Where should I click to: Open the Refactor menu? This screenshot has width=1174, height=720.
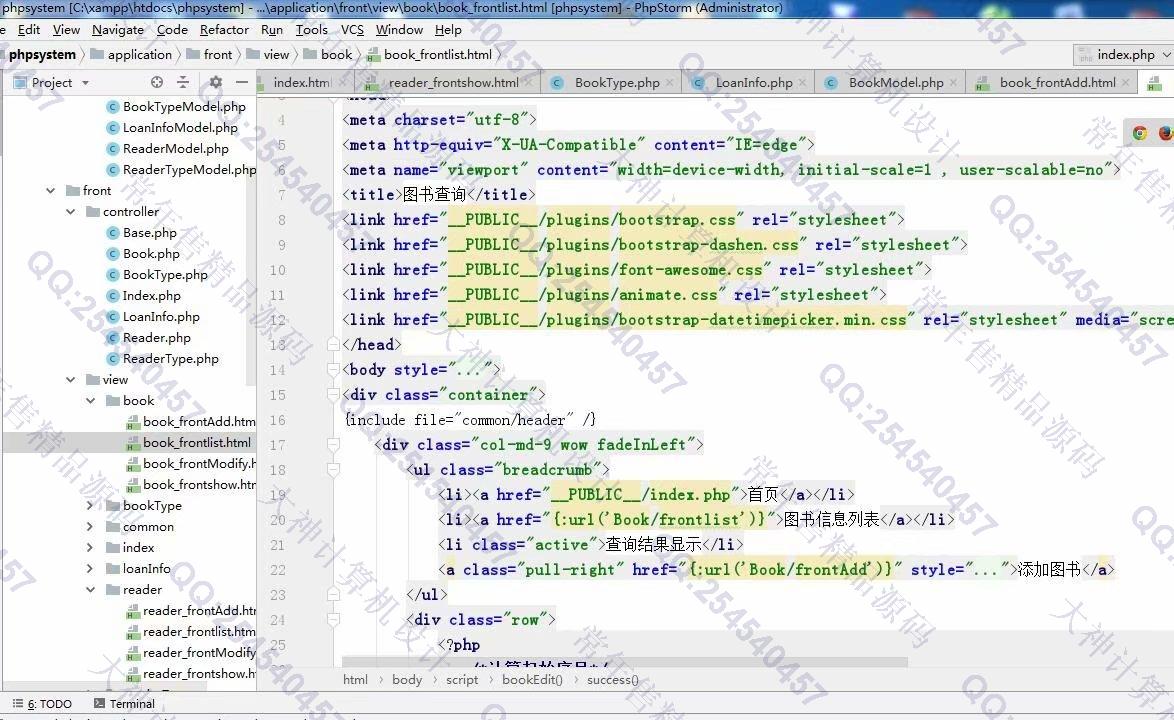click(224, 30)
